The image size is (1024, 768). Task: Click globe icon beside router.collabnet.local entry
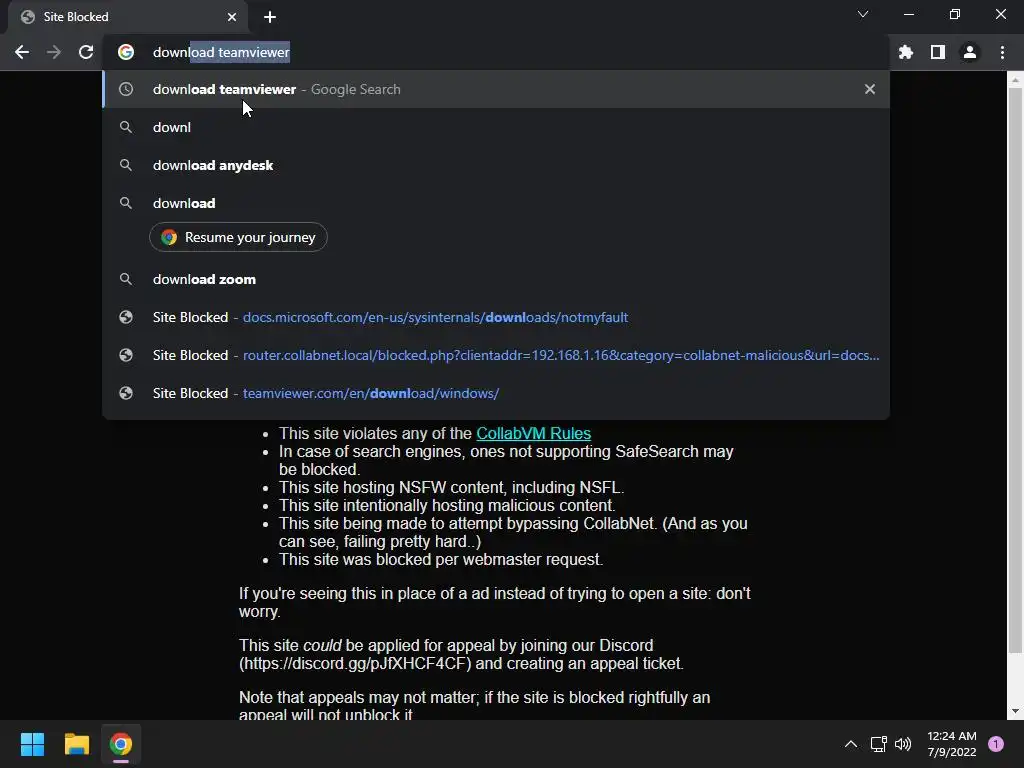pyautogui.click(x=126, y=355)
